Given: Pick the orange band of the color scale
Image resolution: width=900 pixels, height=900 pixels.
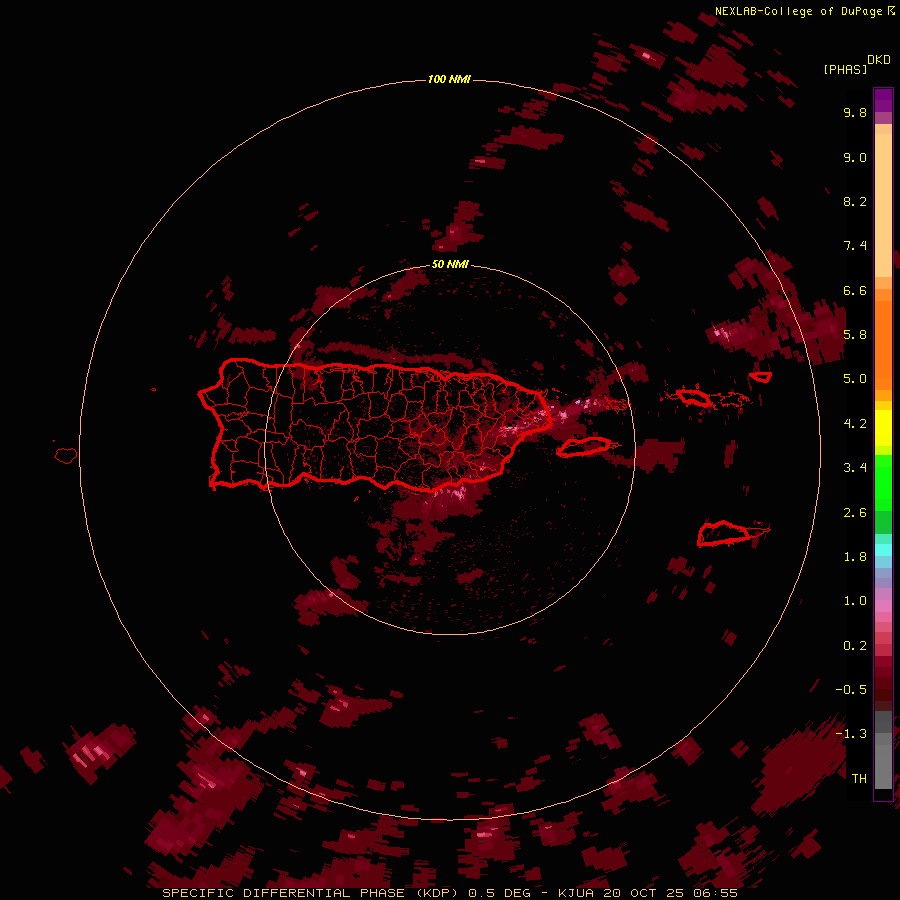Looking at the screenshot, I should [x=883, y=346].
